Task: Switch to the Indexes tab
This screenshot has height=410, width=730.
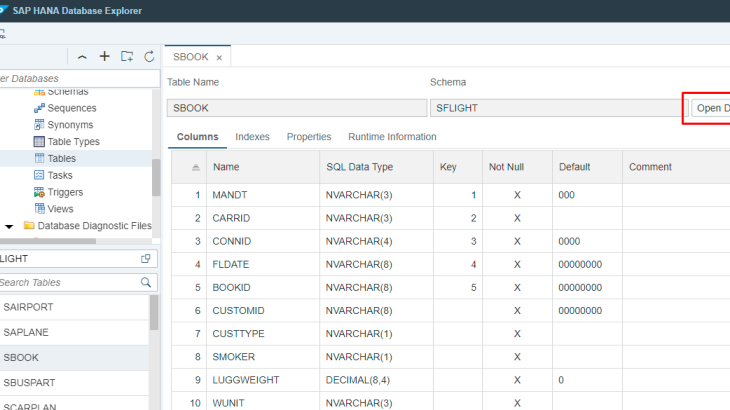Action: [x=252, y=137]
